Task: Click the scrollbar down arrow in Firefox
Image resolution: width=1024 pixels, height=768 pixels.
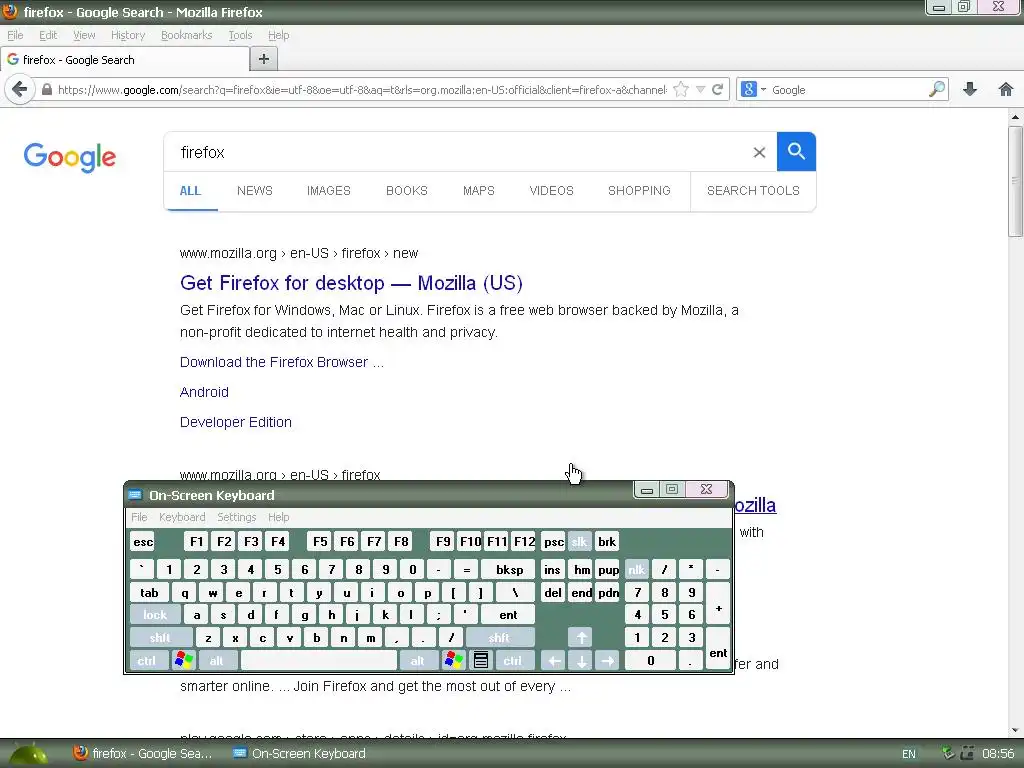Action: [1015, 730]
